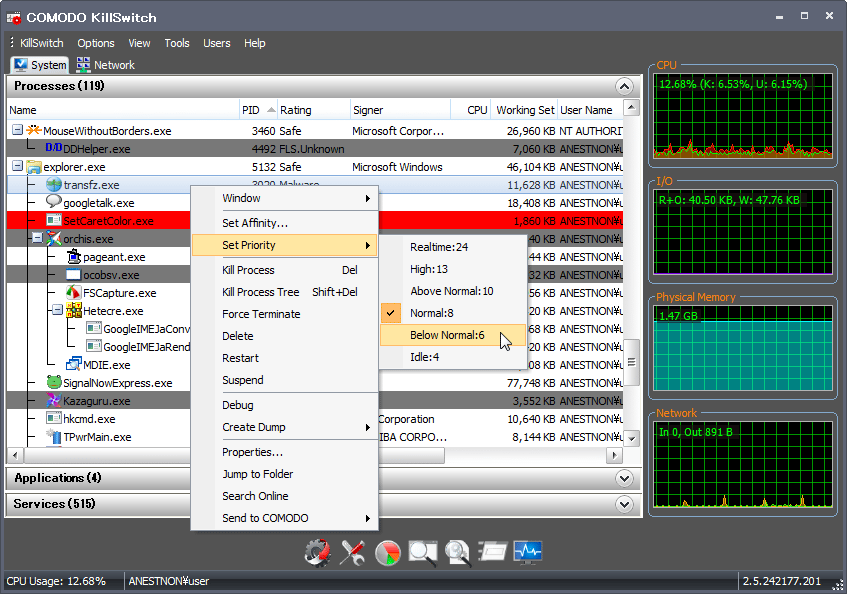Click the orchis.exe icon
Viewport: 847px width, 594px height.
tap(54, 238)
